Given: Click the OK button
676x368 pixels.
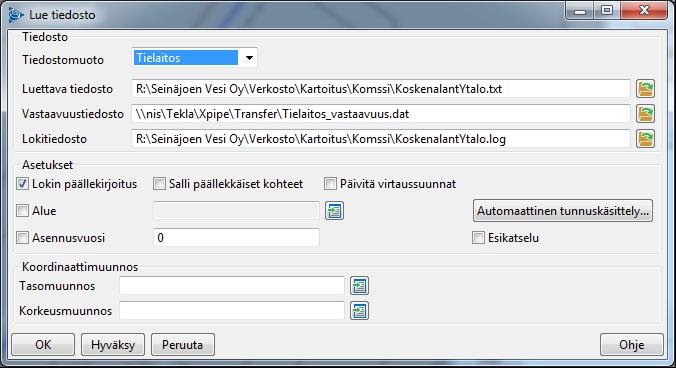Looking at the screenshot, I should click(x=43, y=345).
